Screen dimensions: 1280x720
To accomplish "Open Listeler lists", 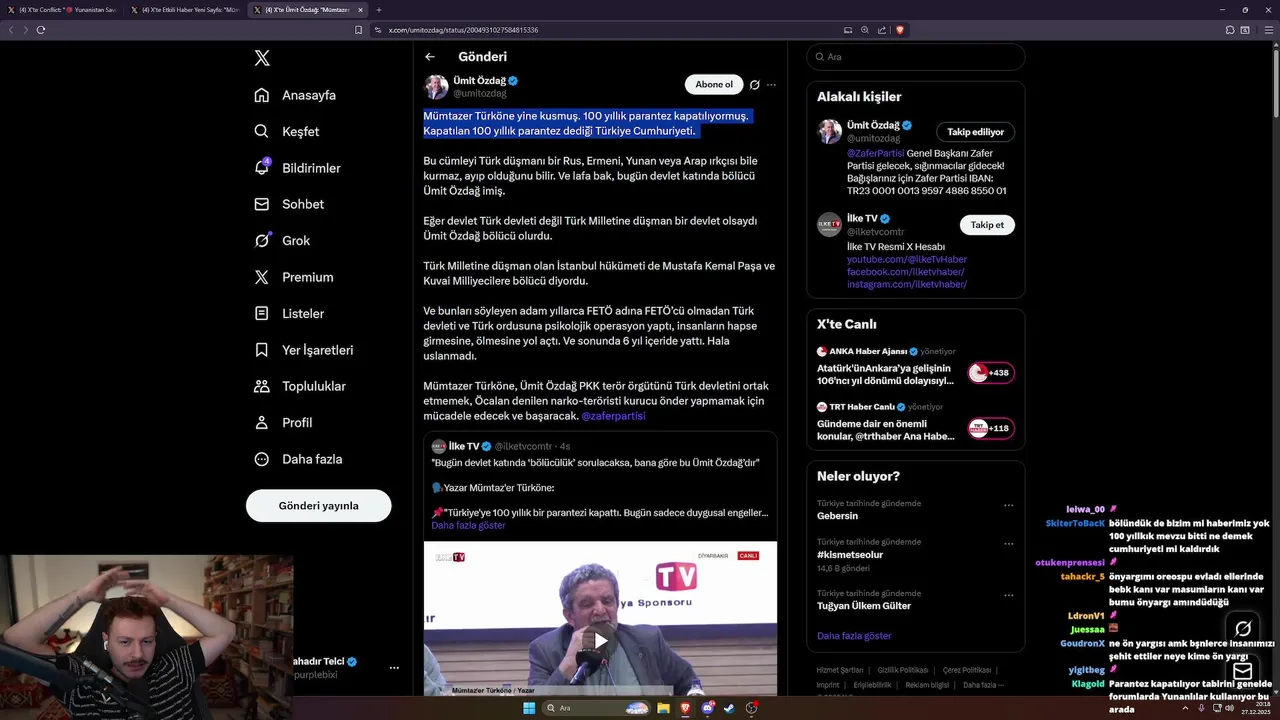I will click(289, 313).
